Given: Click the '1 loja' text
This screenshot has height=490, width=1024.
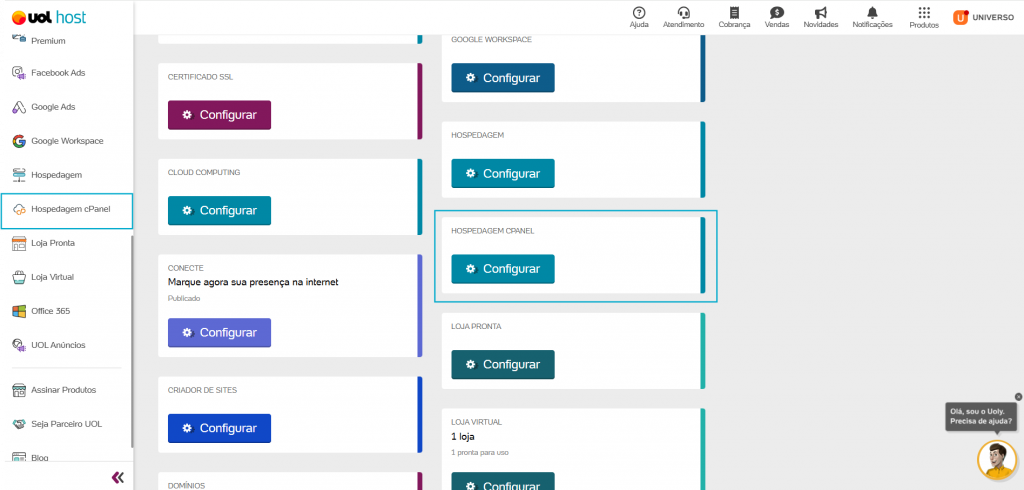Looking at the screenshot, I should 462,436.
